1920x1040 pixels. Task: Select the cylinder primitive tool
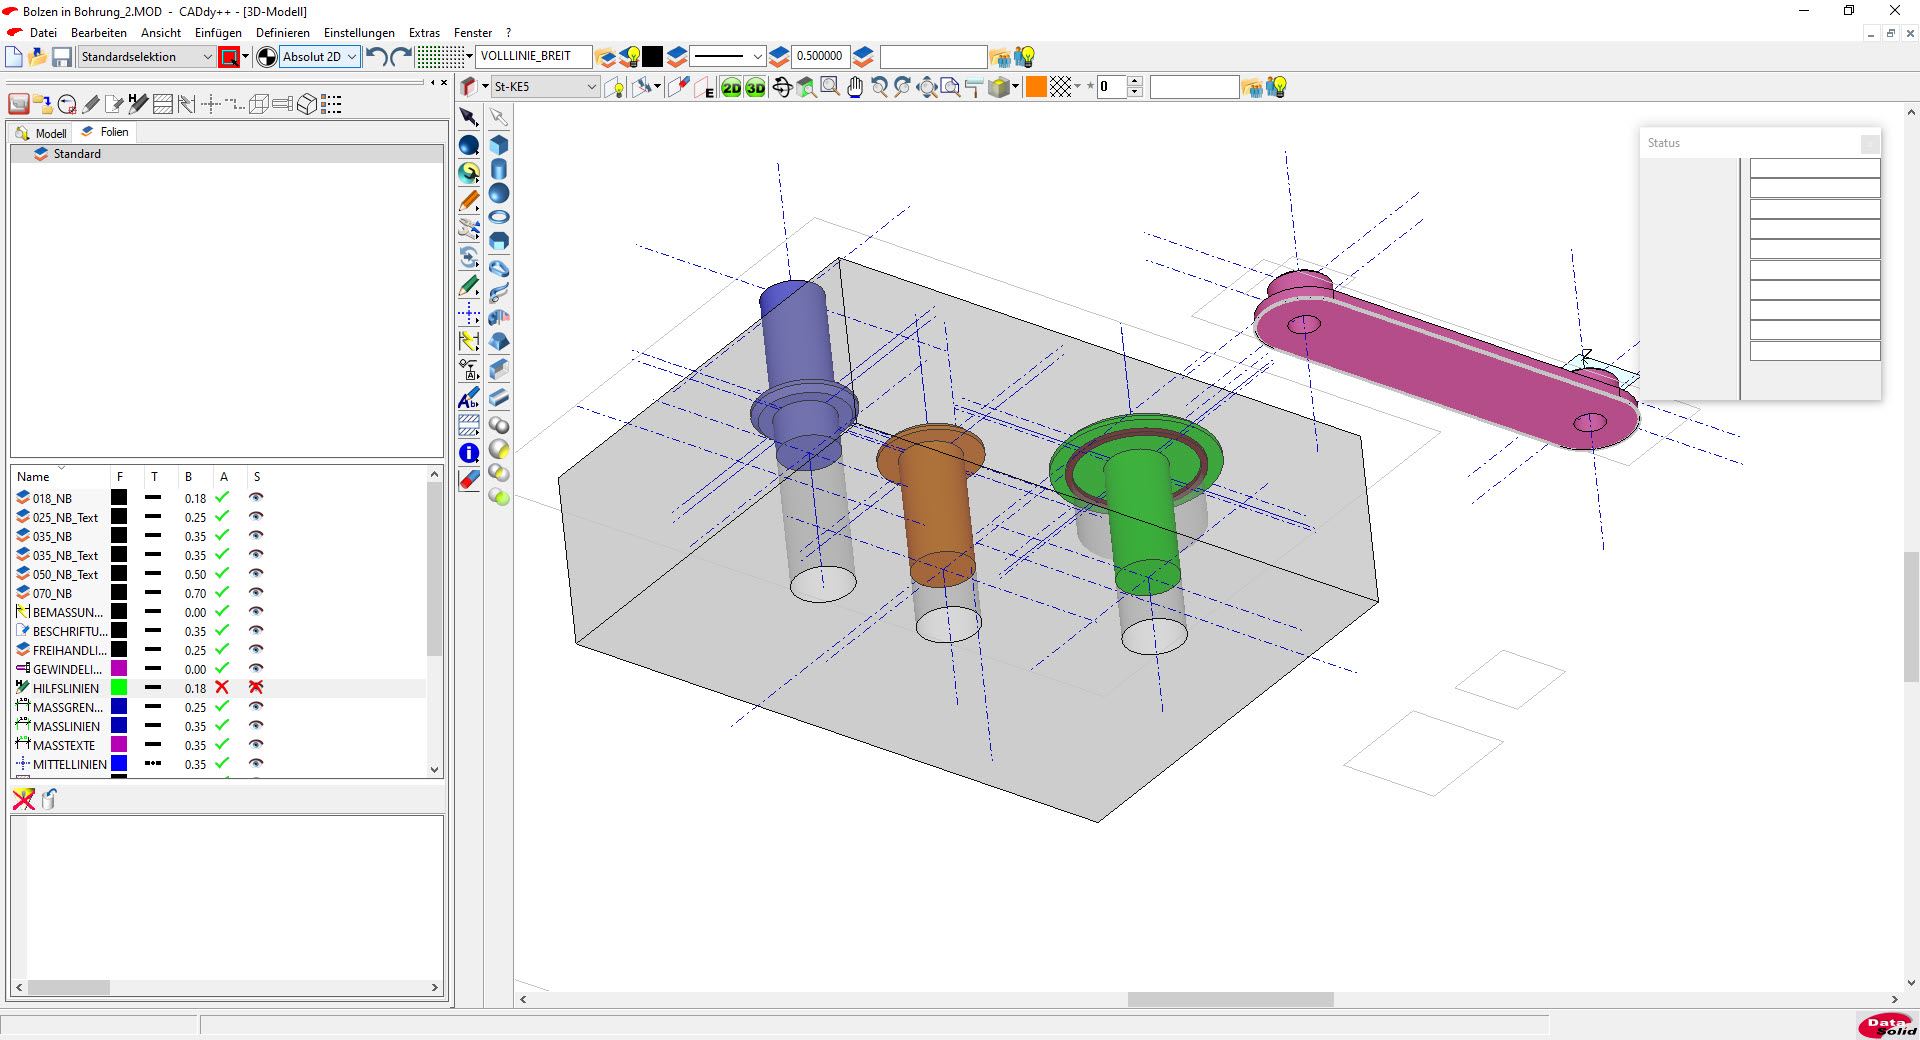(499, 169)
